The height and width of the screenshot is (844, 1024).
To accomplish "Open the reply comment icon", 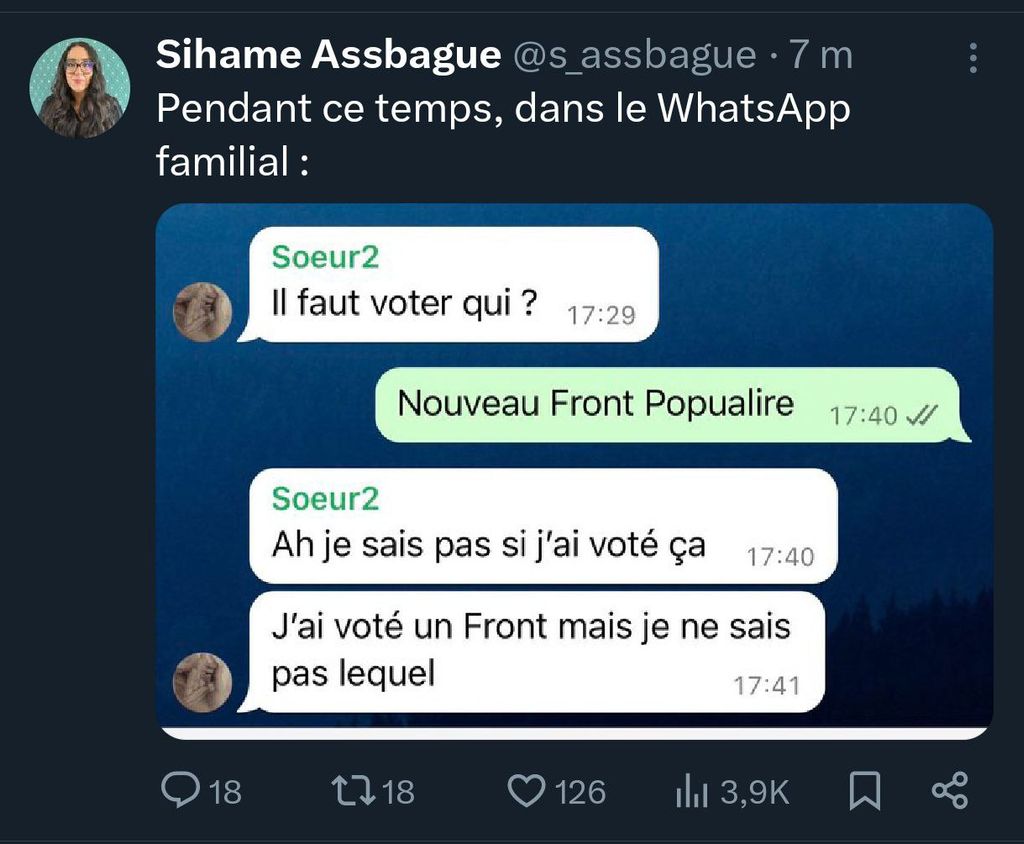I will point(181,790).
